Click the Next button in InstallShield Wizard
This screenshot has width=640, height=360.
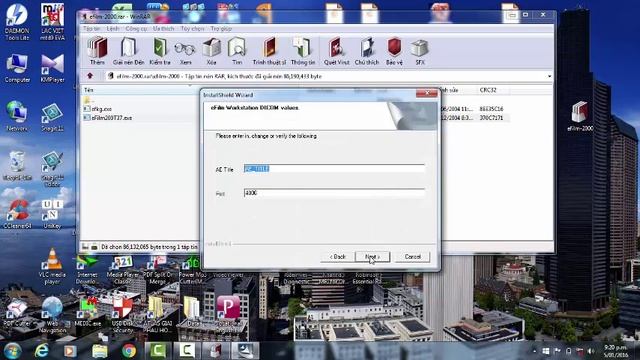[x=372, y=257]
